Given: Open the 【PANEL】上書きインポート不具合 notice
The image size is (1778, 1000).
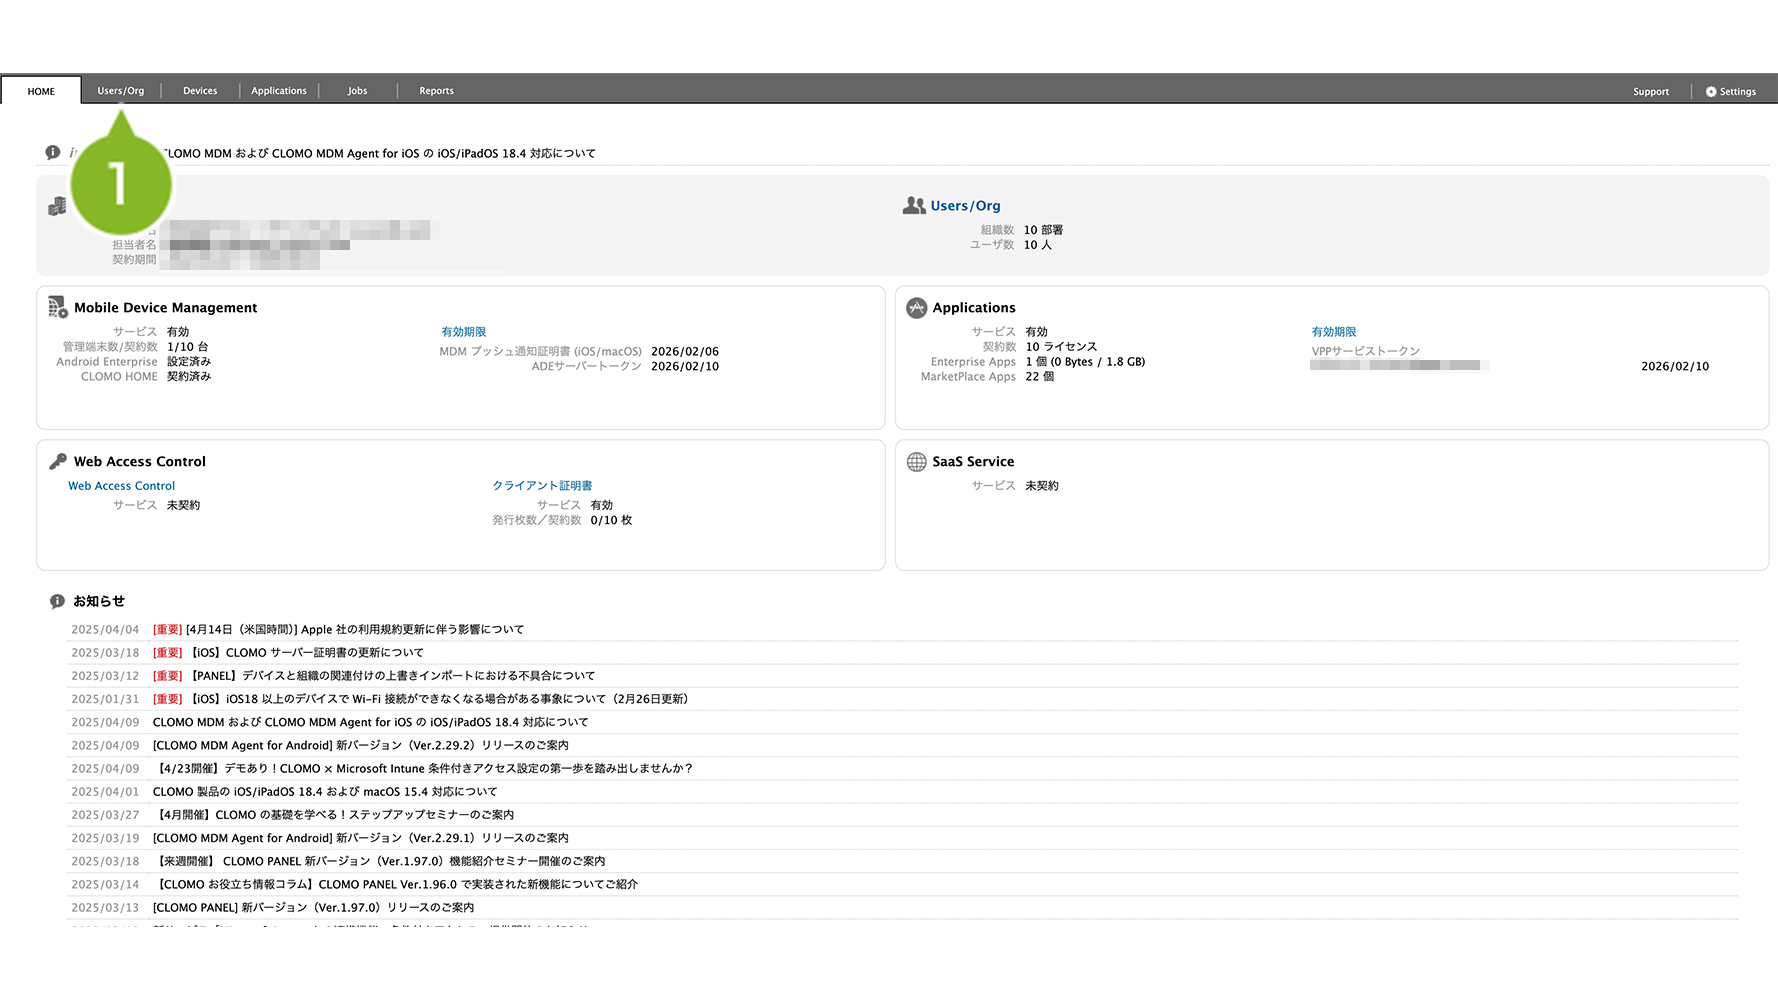Looking at the screenshot, I should point(374,676).
